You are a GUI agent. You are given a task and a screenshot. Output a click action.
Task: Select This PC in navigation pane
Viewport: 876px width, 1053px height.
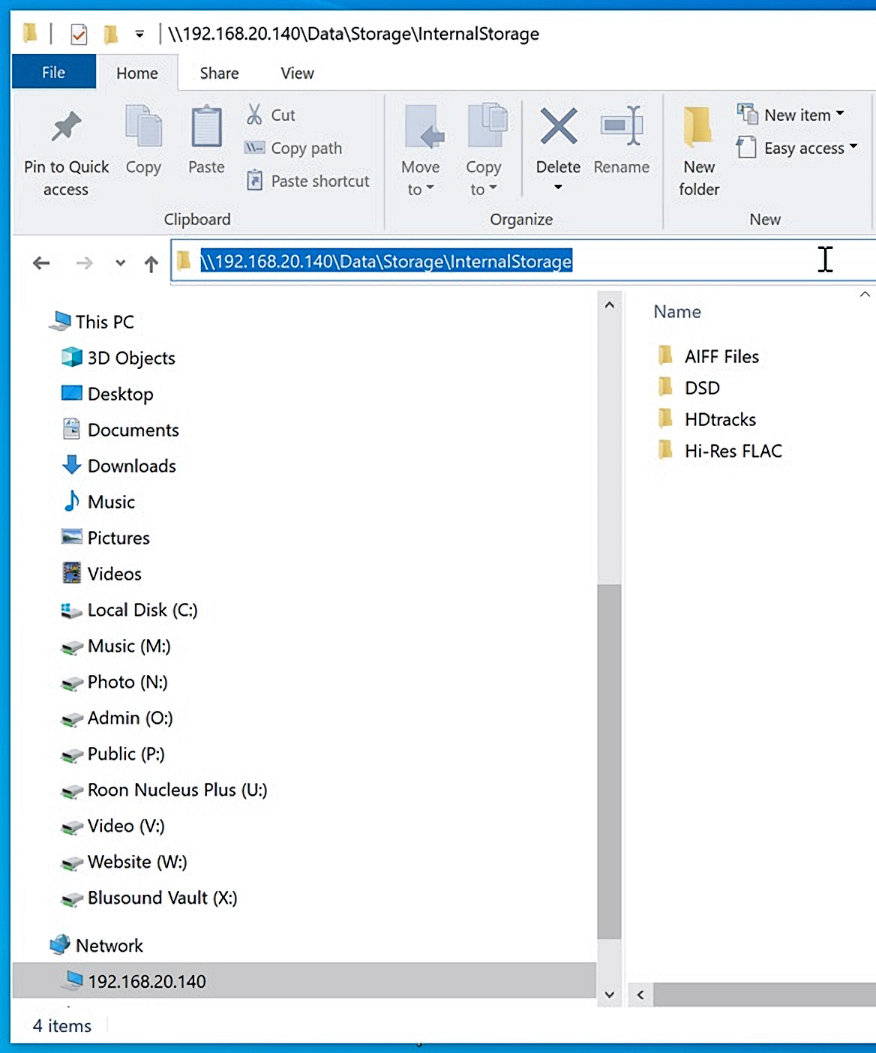click(x=91, y=322)
